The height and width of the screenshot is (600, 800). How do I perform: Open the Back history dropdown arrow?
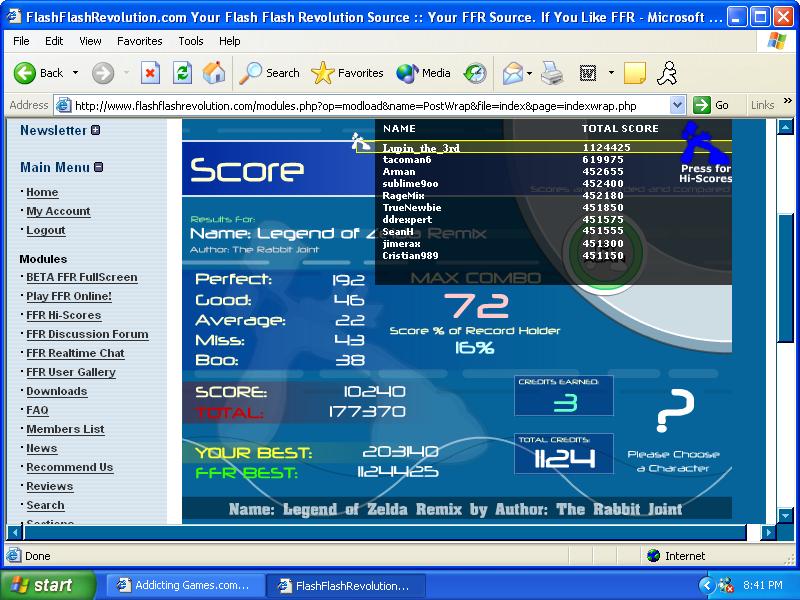tap(76, 73)
